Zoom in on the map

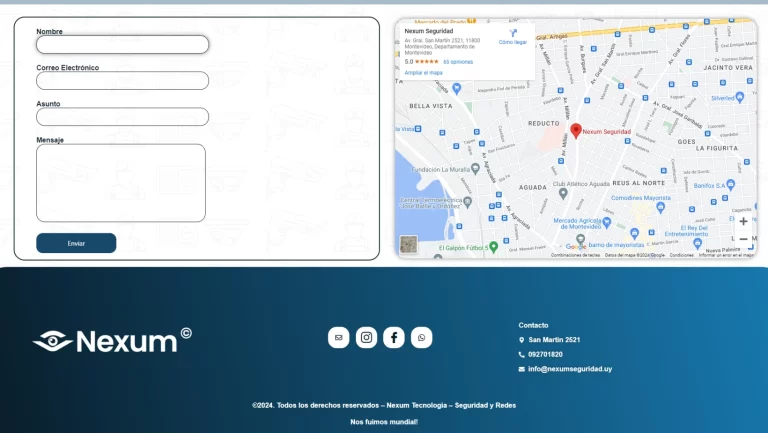[x=743, y=221]
